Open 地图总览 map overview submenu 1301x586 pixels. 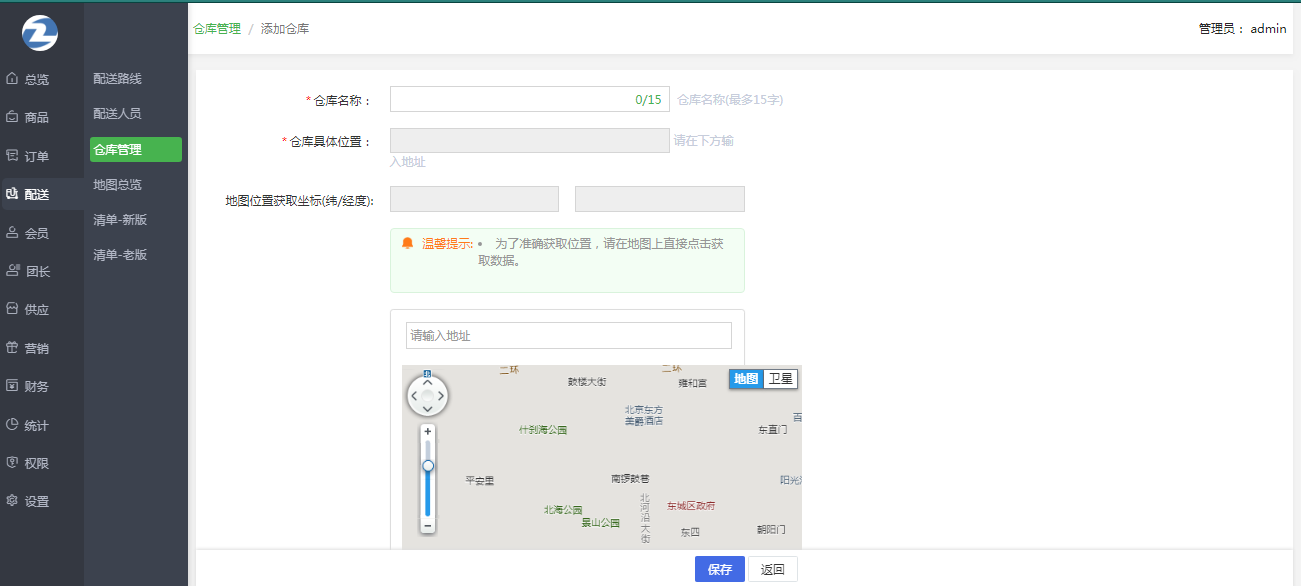[117, 185]
